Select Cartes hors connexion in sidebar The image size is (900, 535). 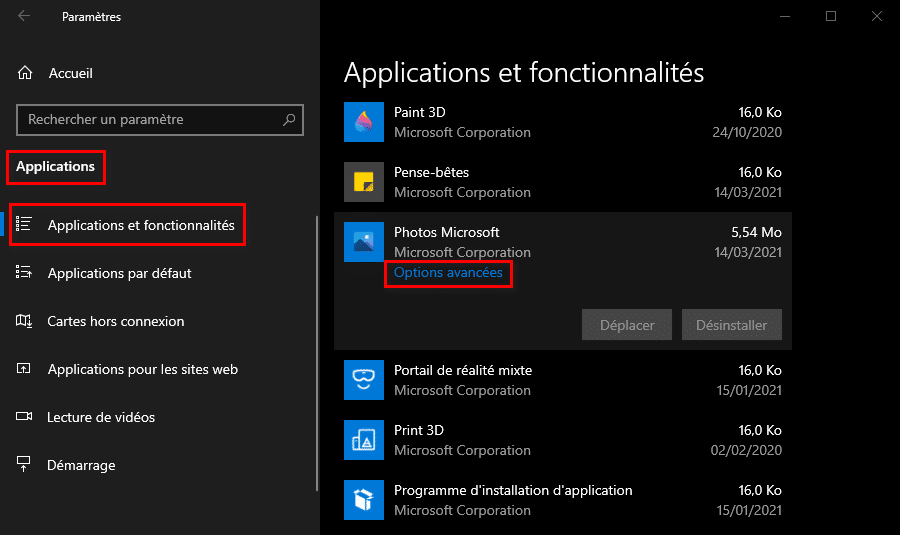pyautogui.click(x=115, y=321)
